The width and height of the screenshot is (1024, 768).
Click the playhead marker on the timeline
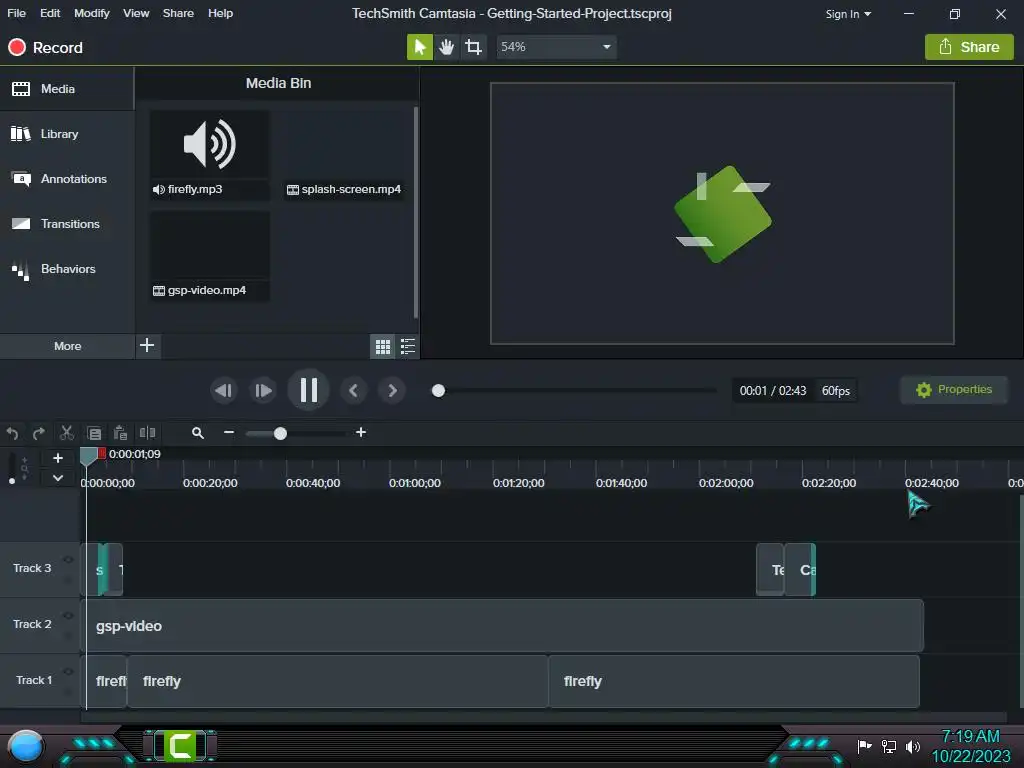click(88, 456)
